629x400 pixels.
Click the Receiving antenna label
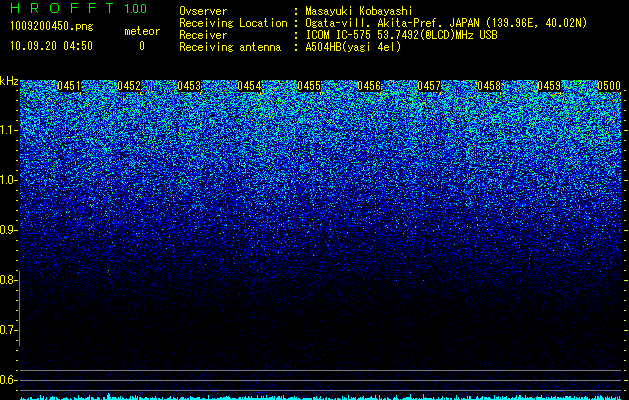point(230,47)
